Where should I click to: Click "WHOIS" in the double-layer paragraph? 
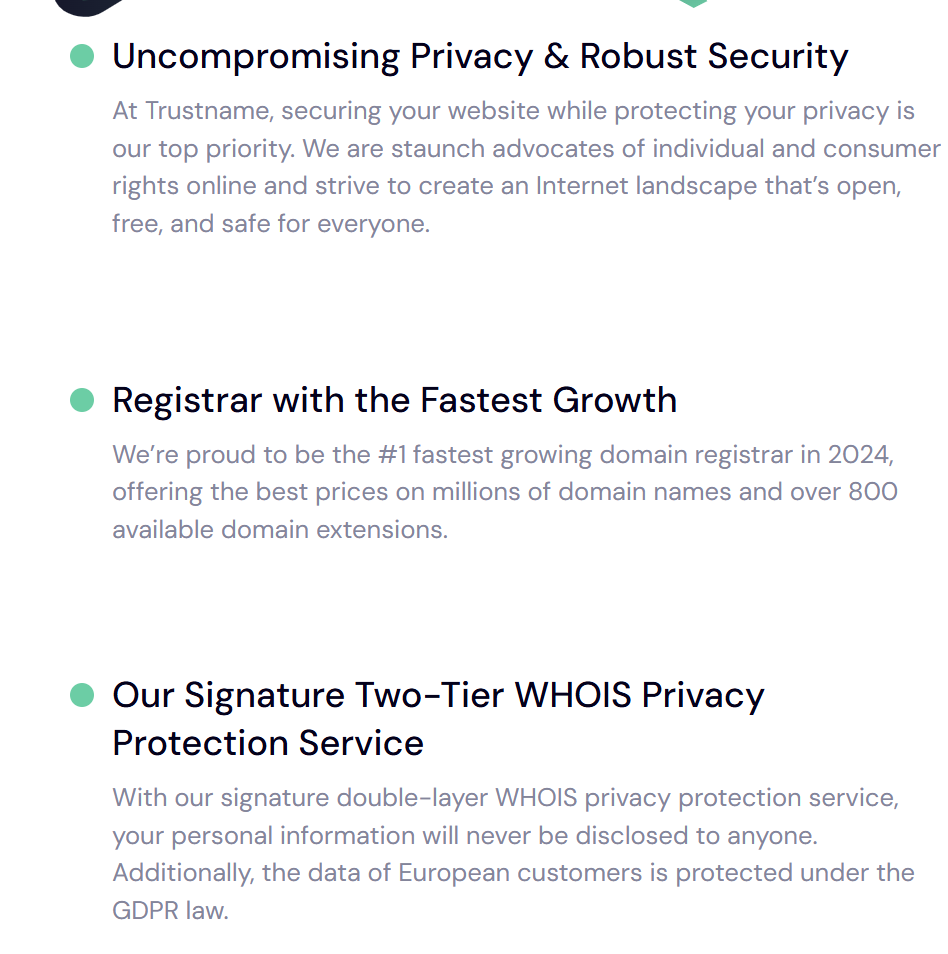click(x=536, y=798)
